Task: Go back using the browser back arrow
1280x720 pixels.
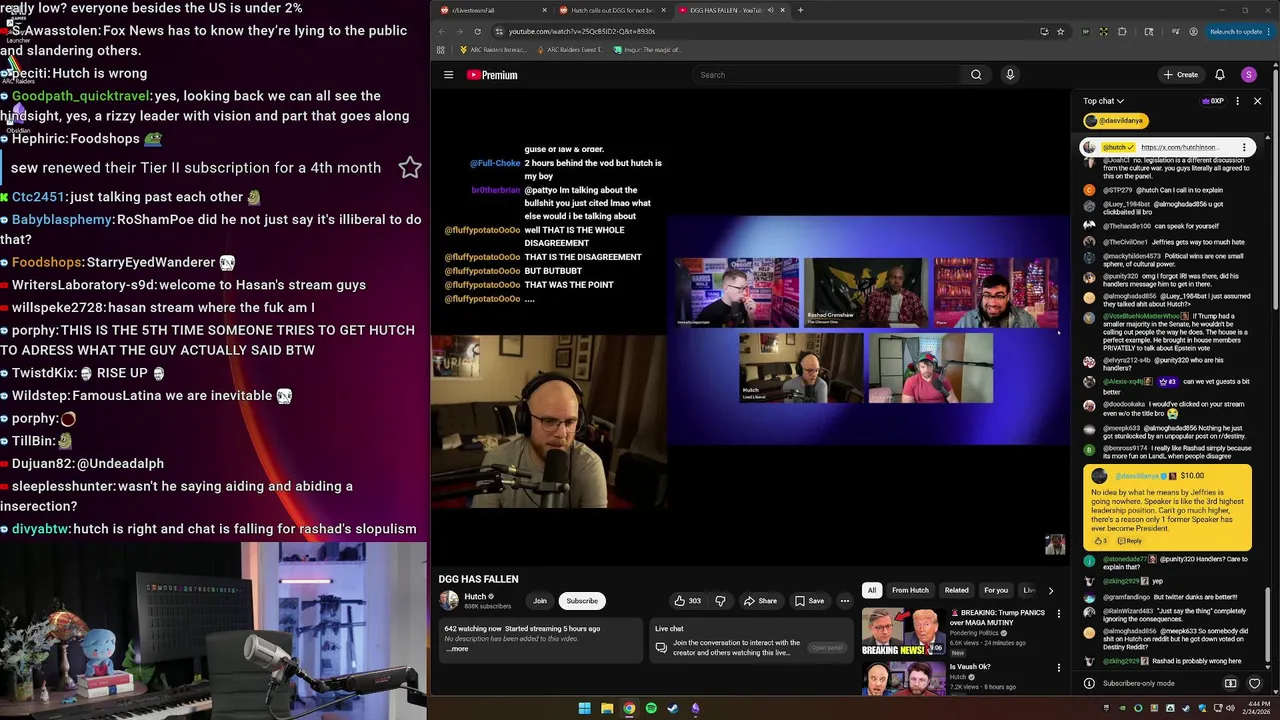Action: (441, 31)
